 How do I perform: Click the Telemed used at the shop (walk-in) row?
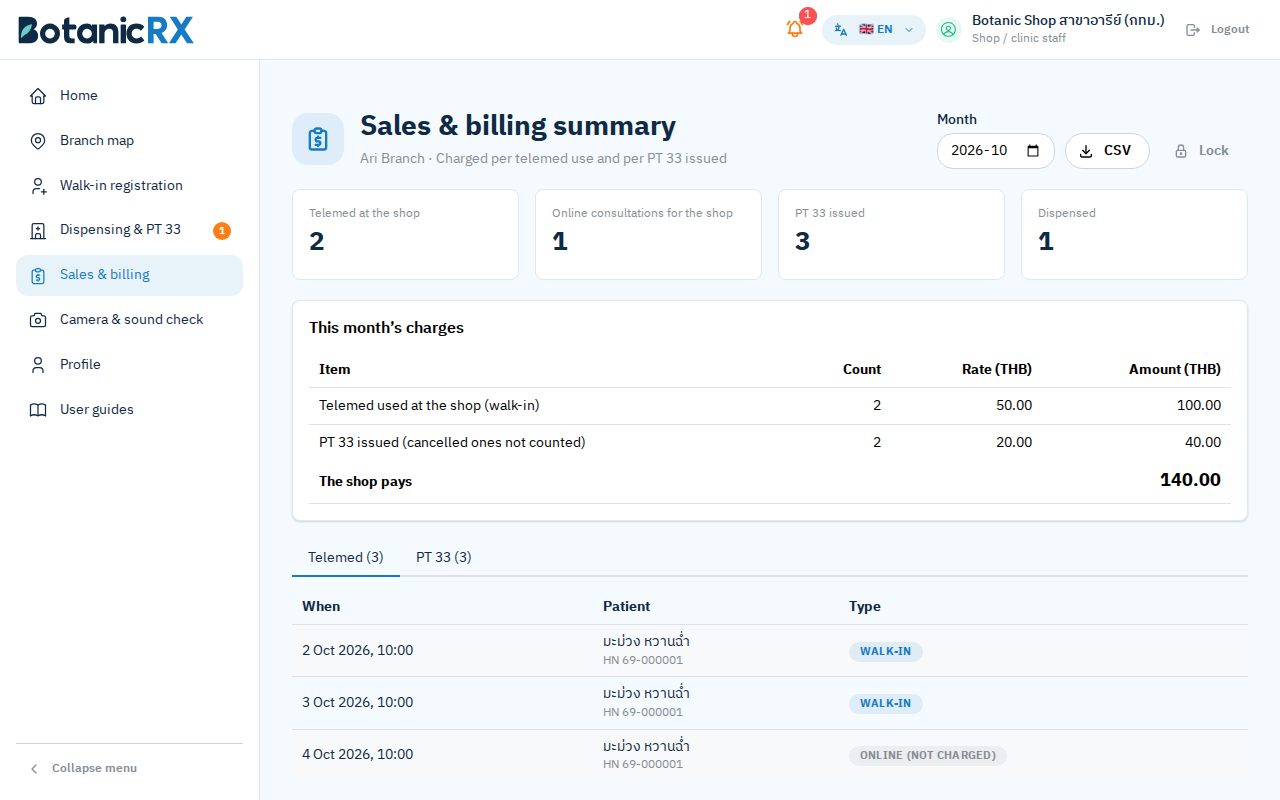point(770,406)
